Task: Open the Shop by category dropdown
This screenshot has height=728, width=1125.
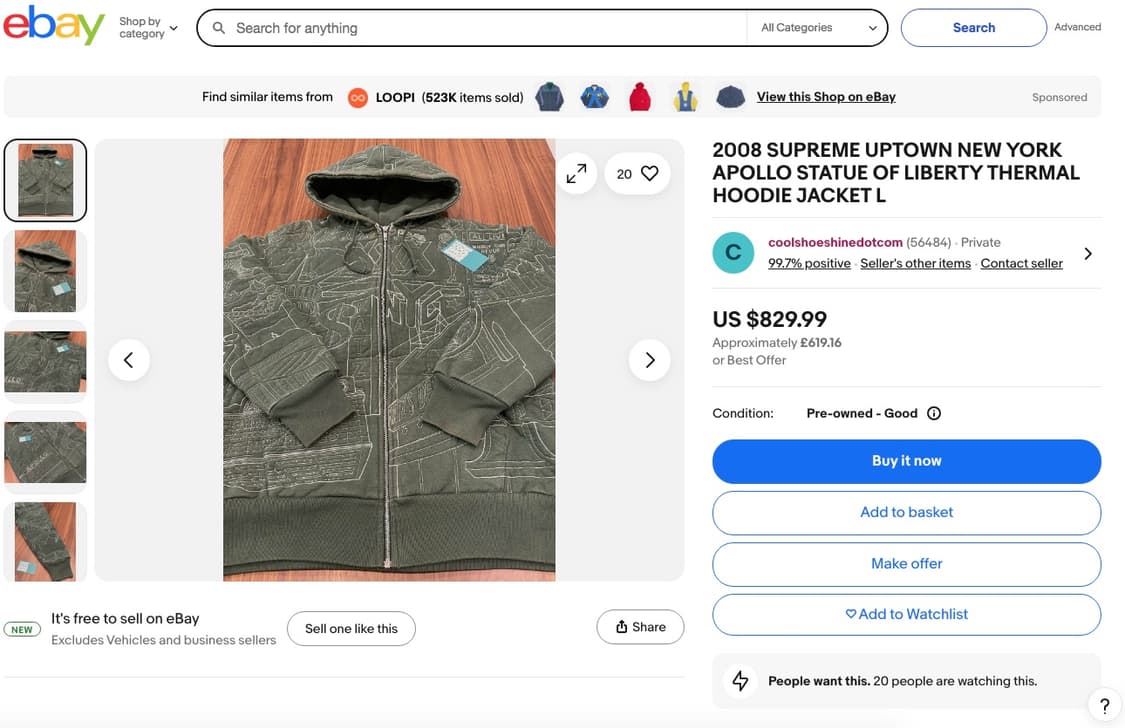Action: pyautogui.click(x=148, y=28)
